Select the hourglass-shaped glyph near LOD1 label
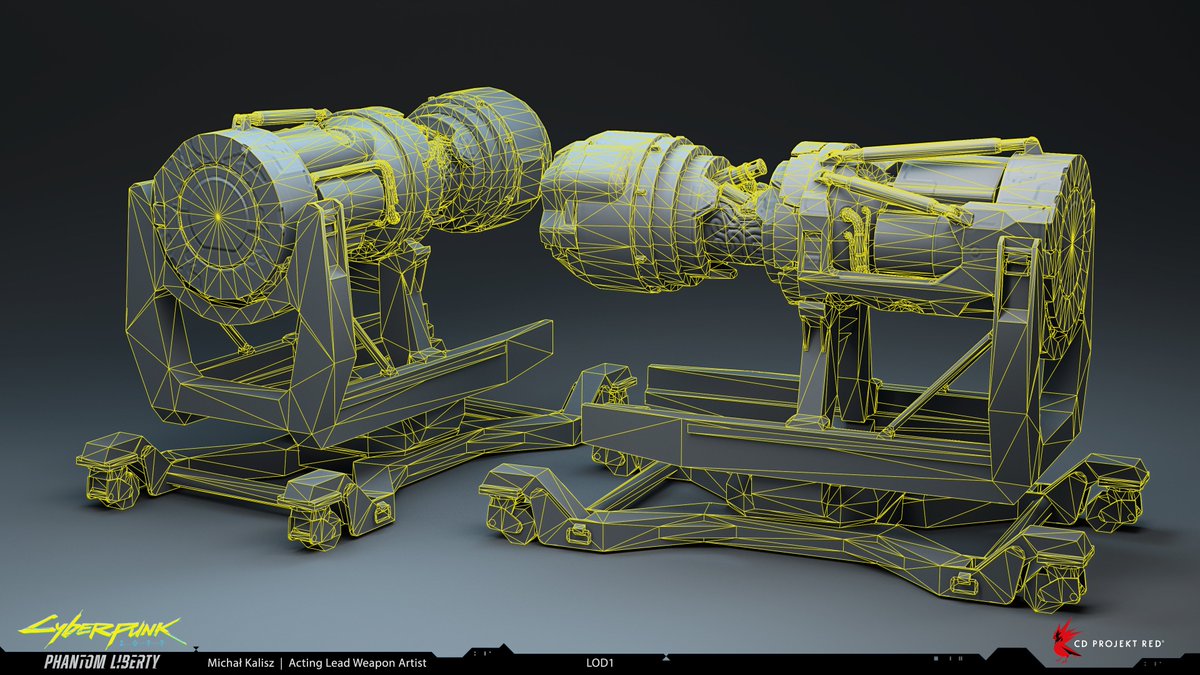 click(666, 657)
